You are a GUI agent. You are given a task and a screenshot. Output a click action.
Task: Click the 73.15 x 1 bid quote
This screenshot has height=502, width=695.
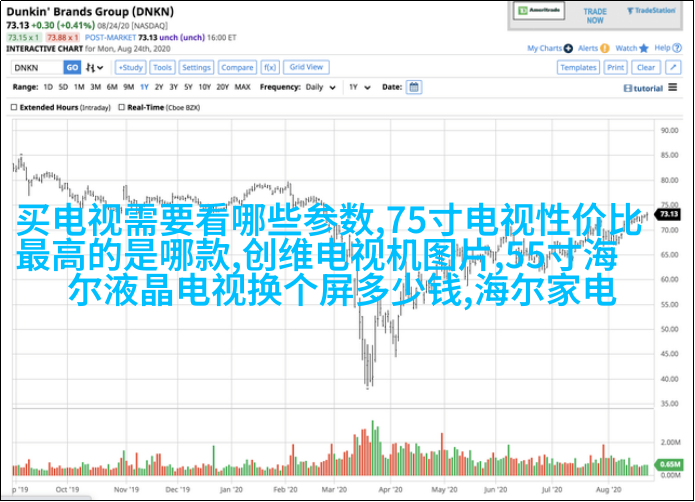pyautogui.click(x=24, y=38)
